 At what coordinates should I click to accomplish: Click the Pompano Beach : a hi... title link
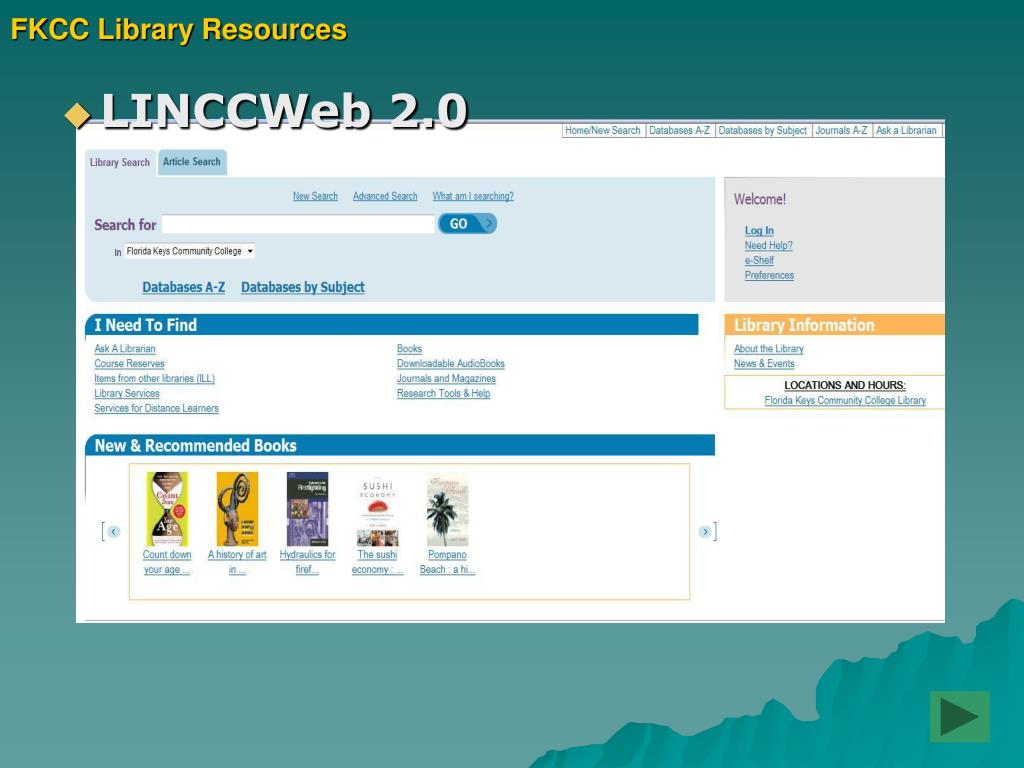click(447, 562)
